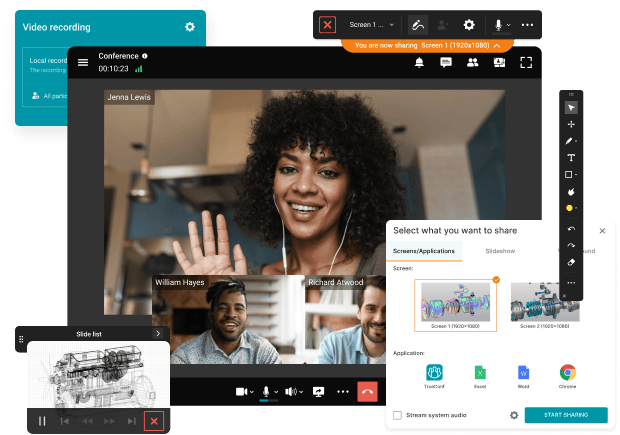
Task: Open the Screen 1 source dropdown
Action: coord(371,25)
